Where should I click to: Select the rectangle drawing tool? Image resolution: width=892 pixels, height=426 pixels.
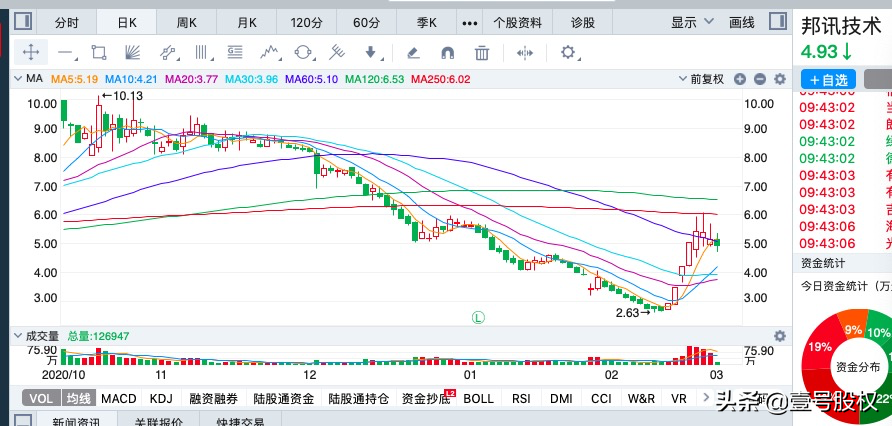98,53
